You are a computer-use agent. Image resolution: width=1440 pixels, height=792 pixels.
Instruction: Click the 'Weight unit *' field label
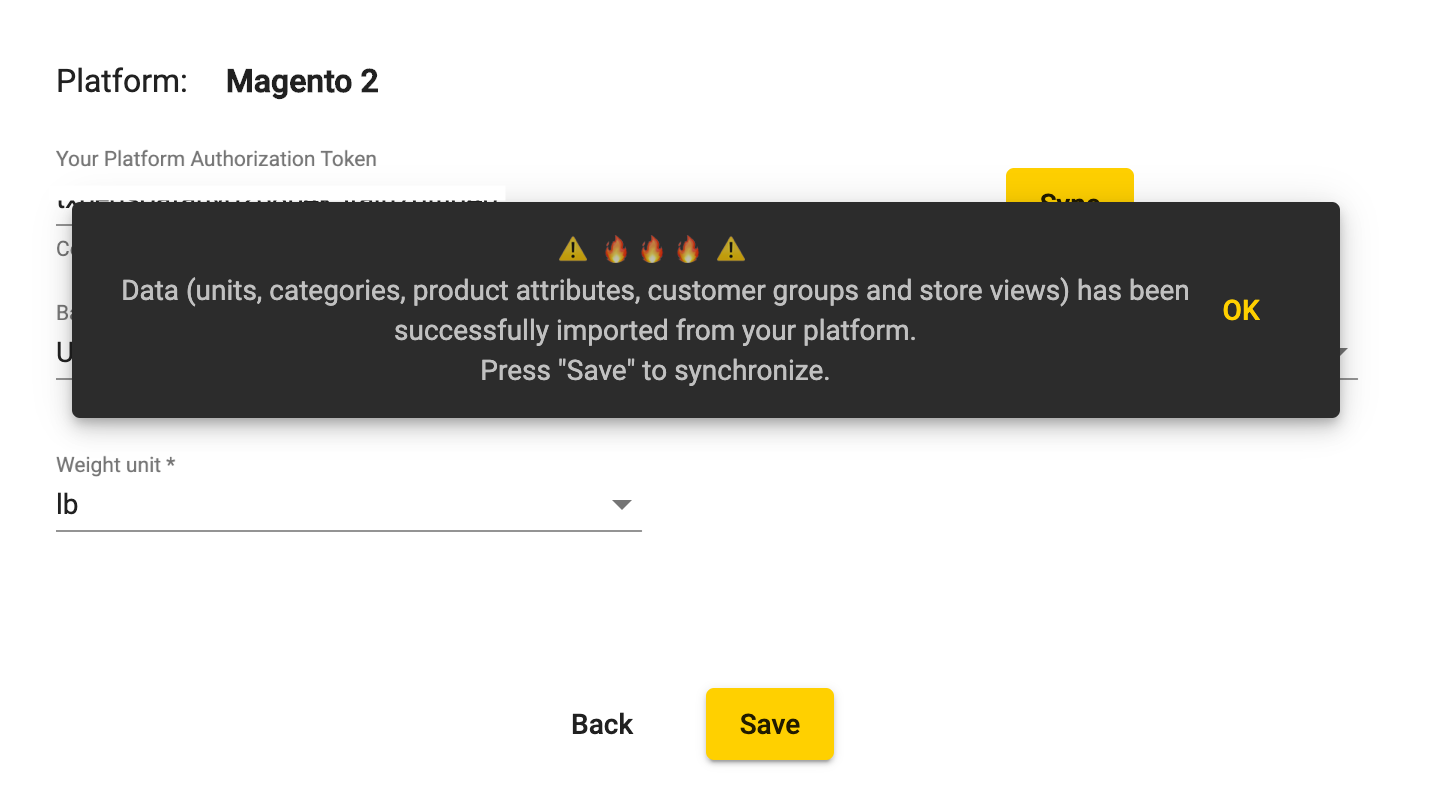[116, 464]
